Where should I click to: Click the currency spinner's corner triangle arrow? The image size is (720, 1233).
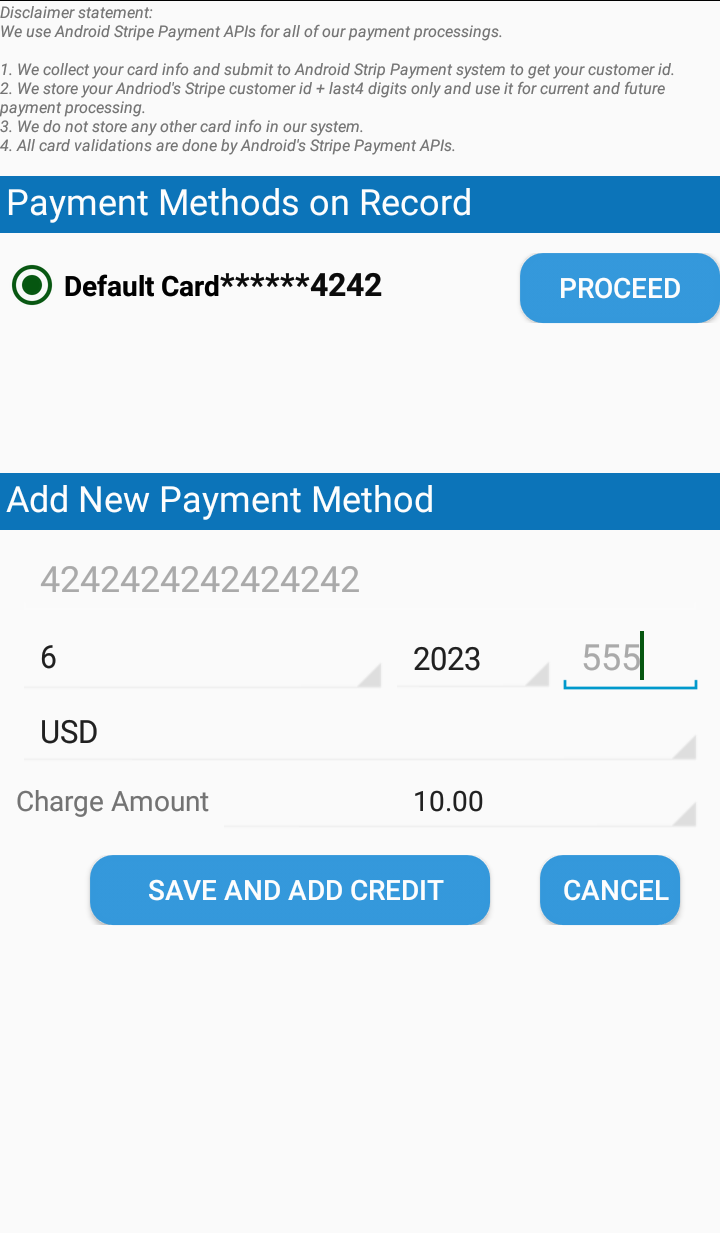point(685,748)
